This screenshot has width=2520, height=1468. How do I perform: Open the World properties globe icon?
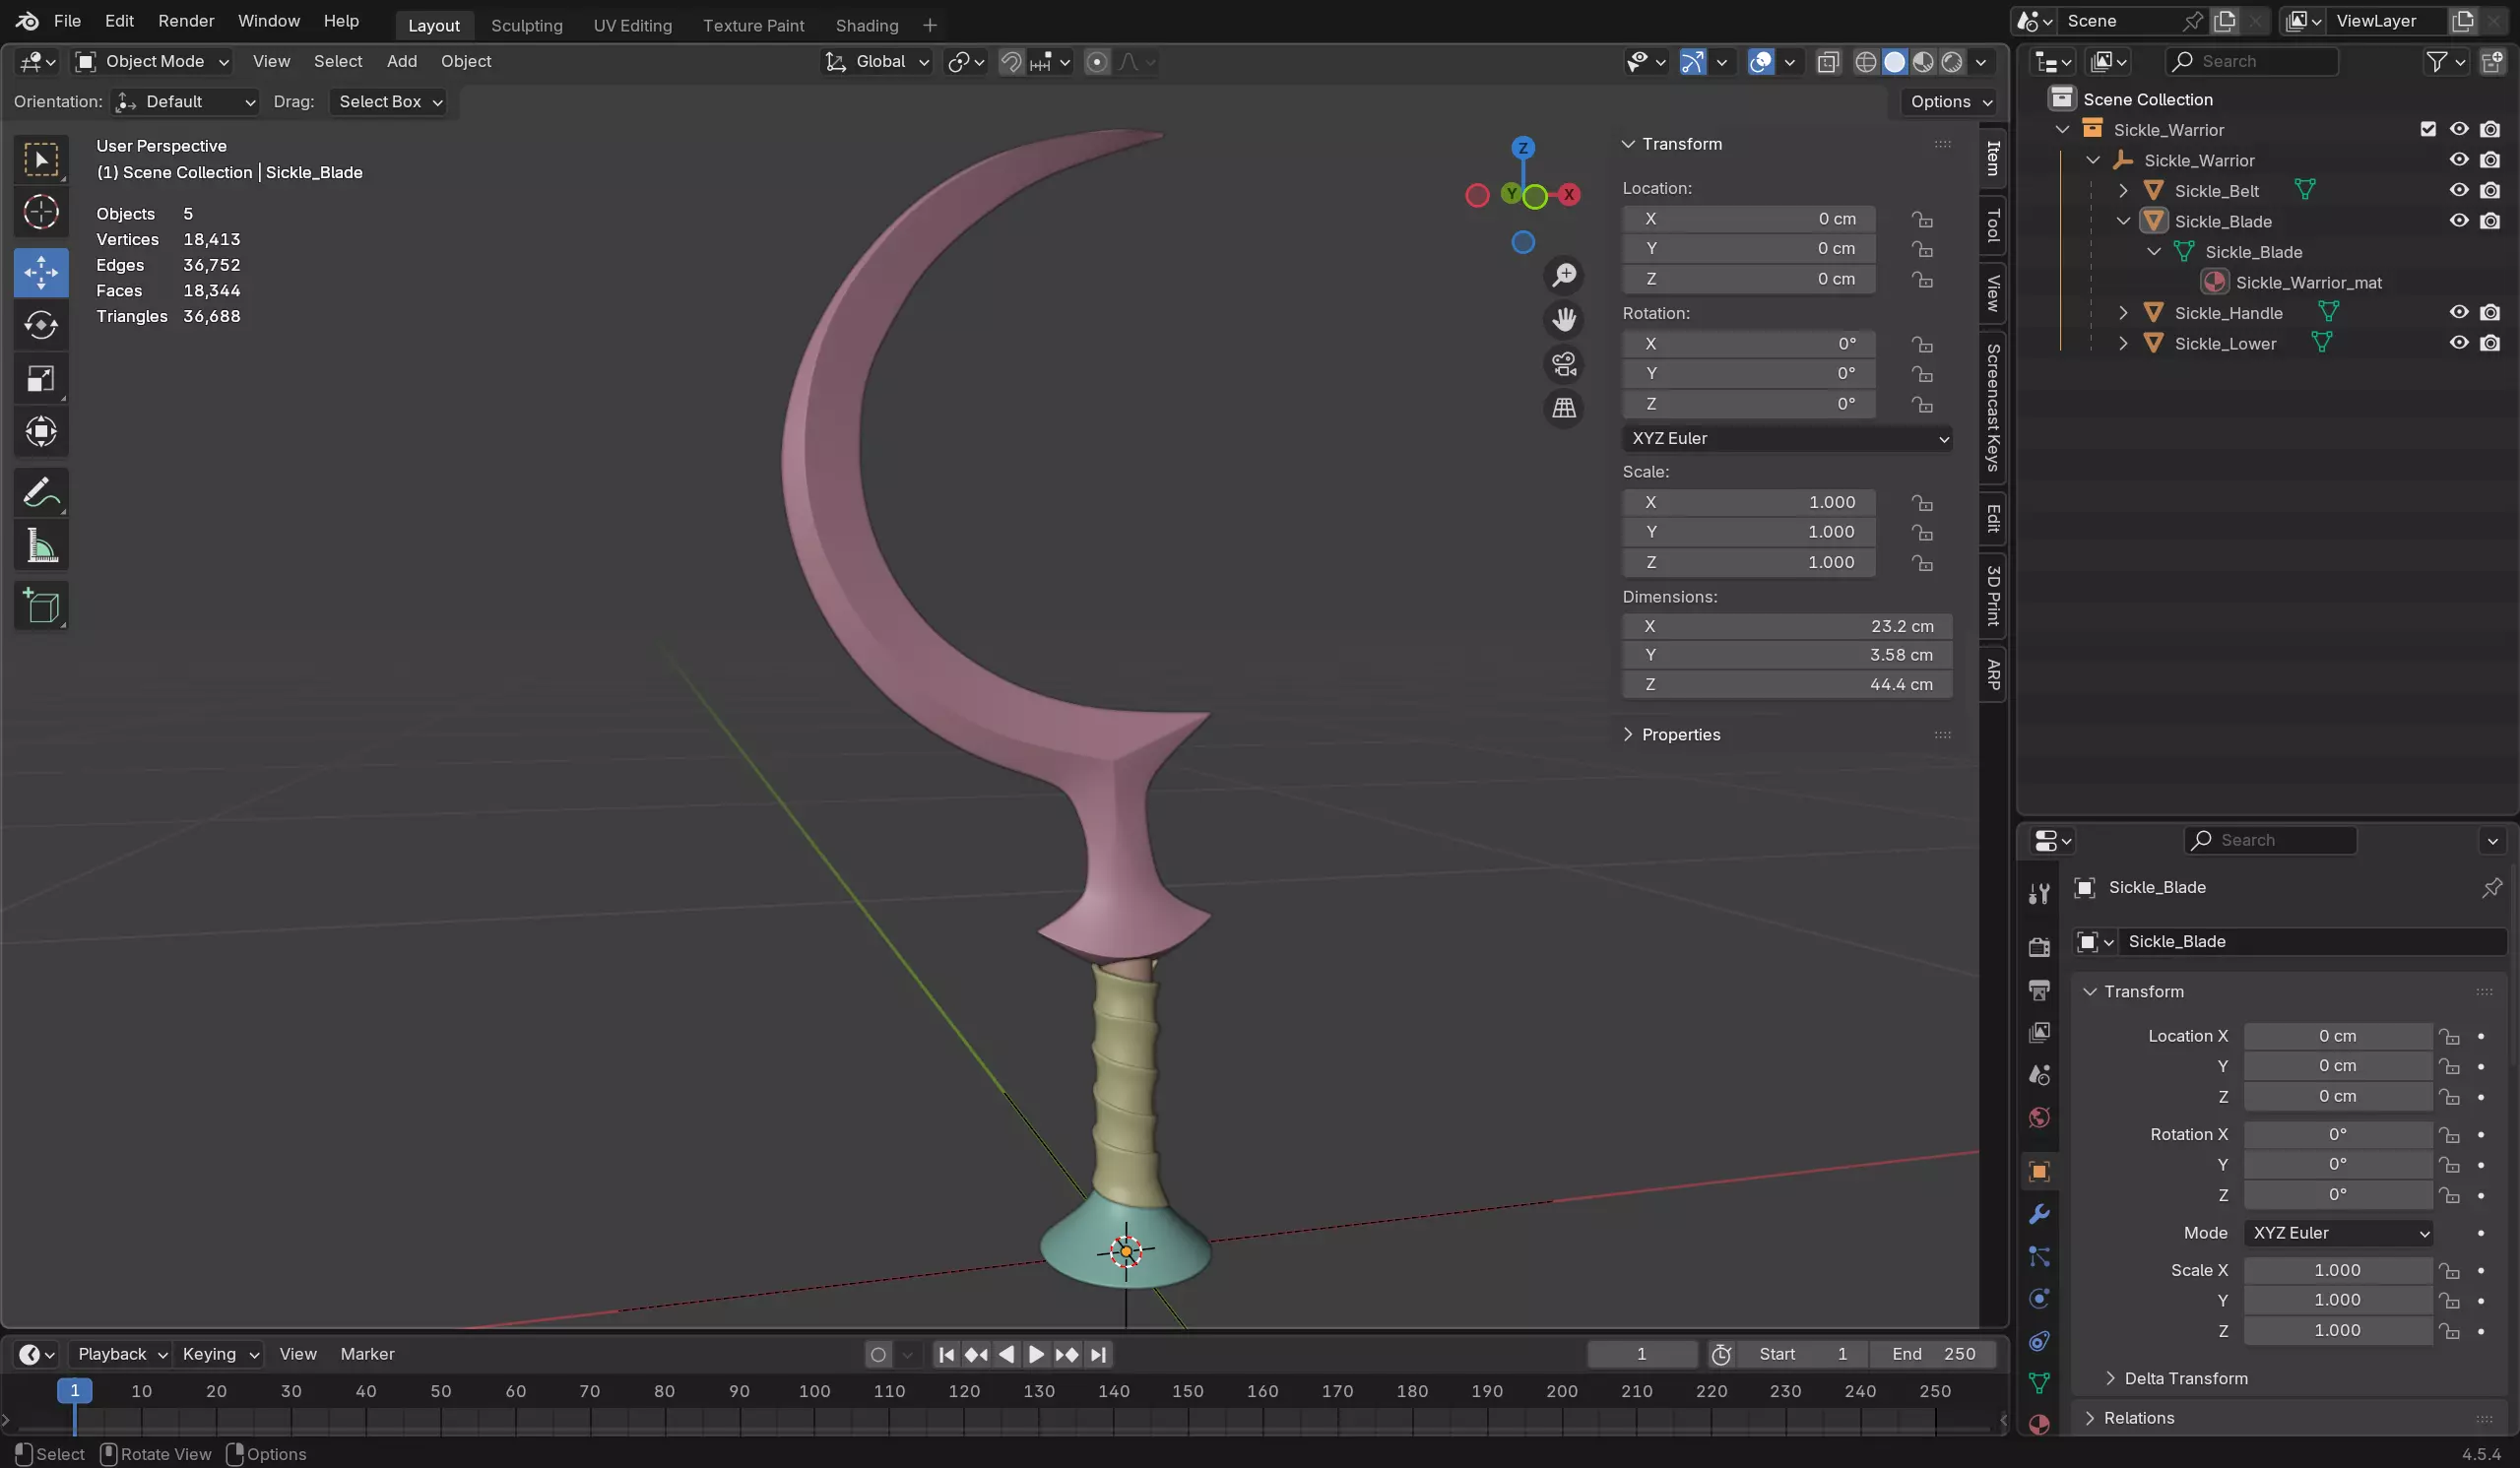pyautogui.click(x=2039, y=1117)
